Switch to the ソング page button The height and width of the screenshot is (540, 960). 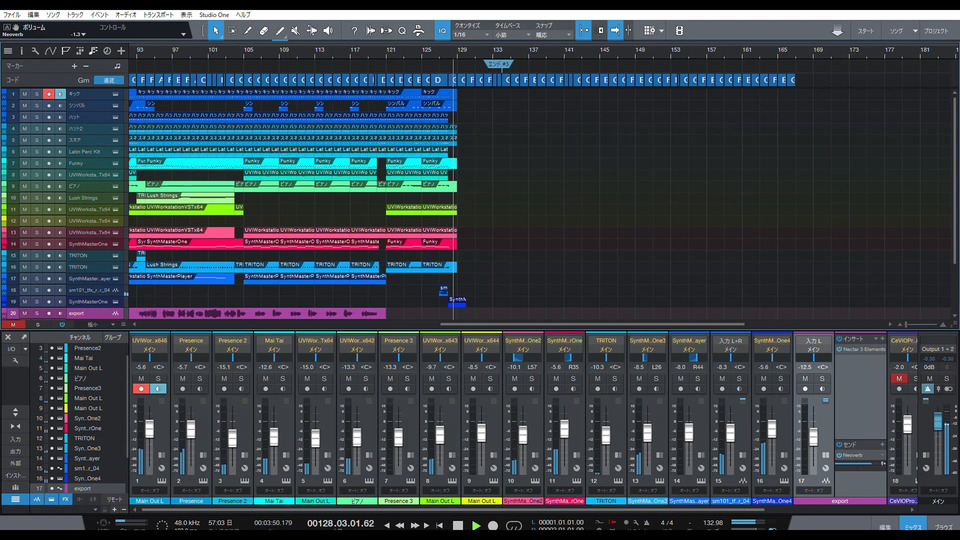[x=896, y=31]
